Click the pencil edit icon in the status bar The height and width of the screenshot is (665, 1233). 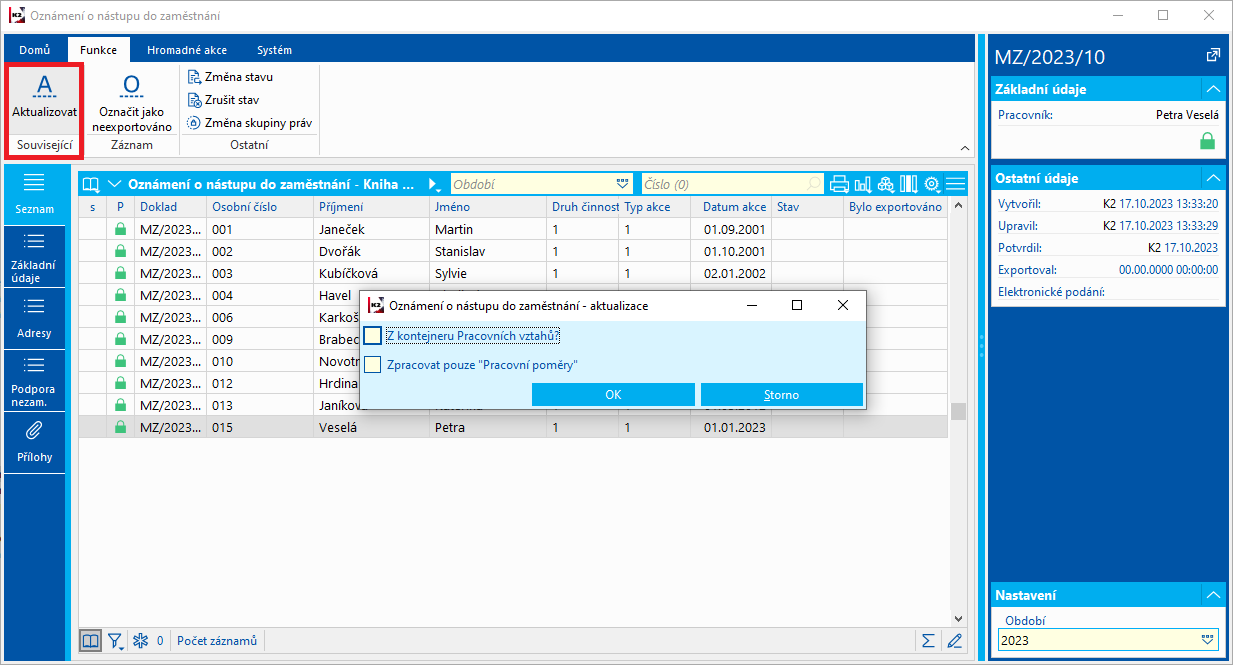point(955,641)
